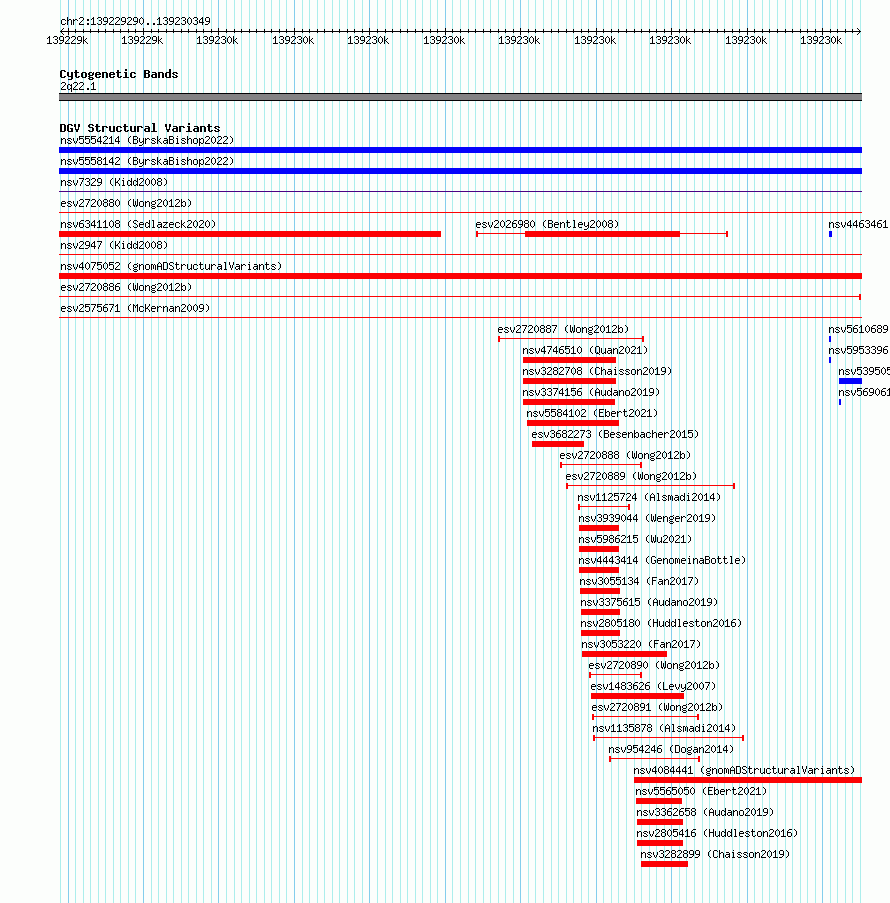Click the red bar under nsv6341108
The height and width of the screenshot is (903, 890).
click(x=250, y=234)
